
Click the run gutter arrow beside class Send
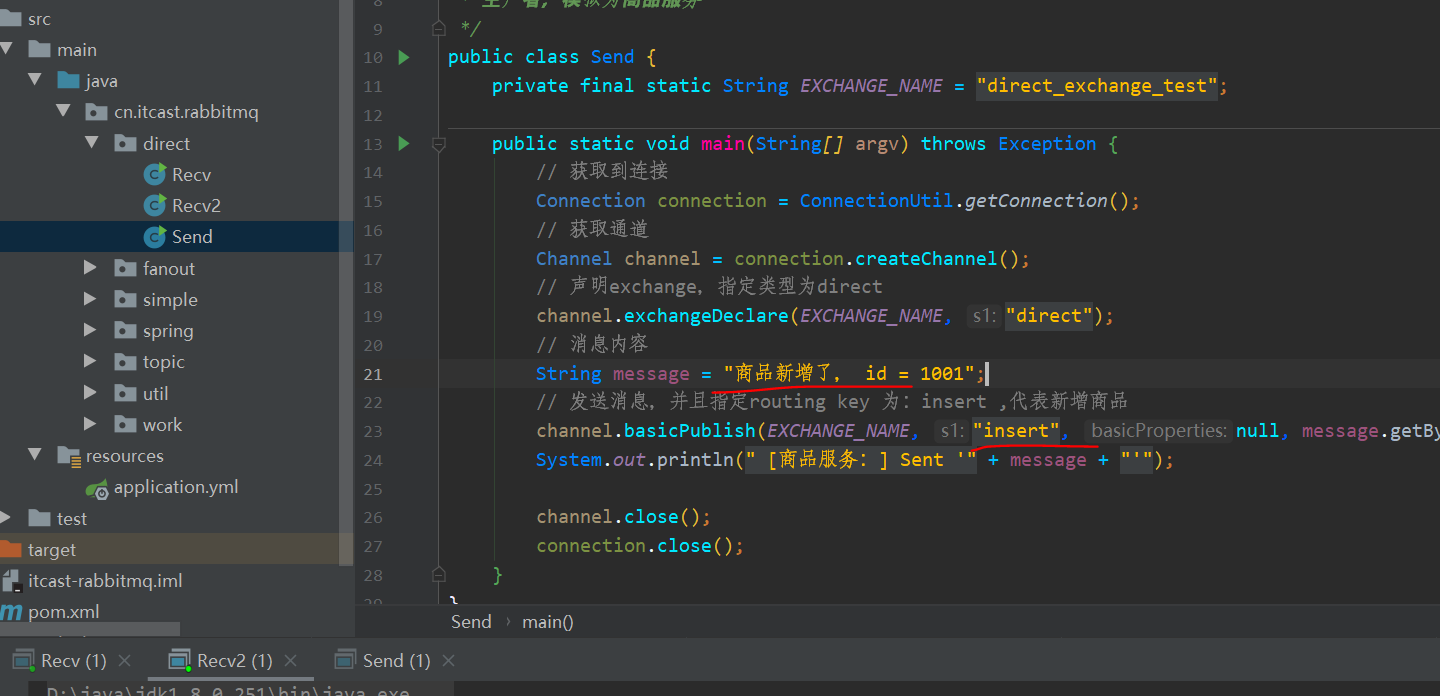point(404,57)
